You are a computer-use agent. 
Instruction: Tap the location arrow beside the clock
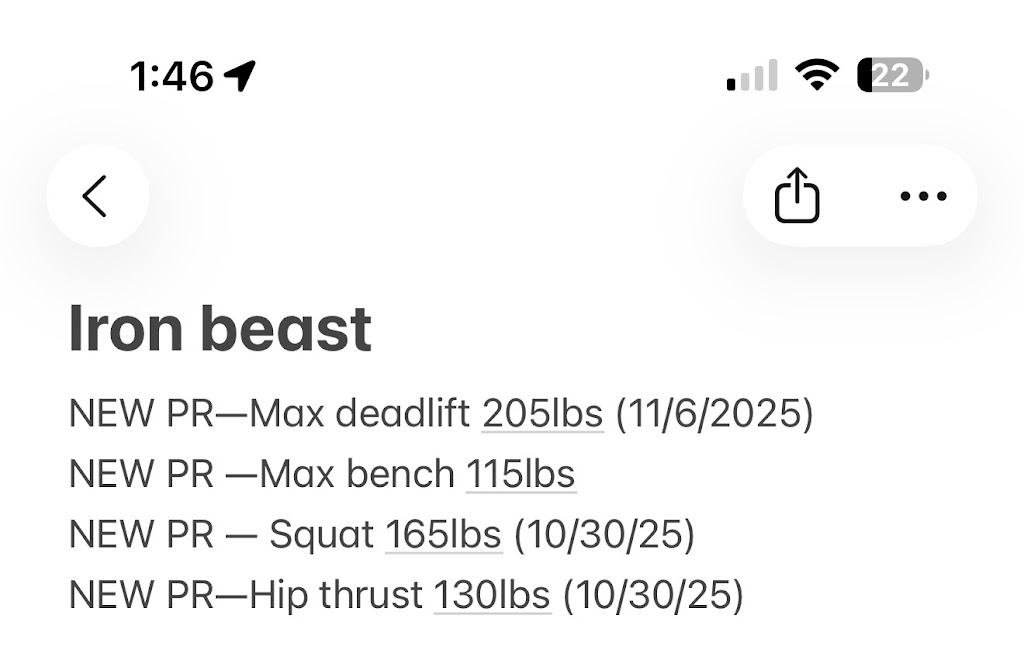[239, 75]
